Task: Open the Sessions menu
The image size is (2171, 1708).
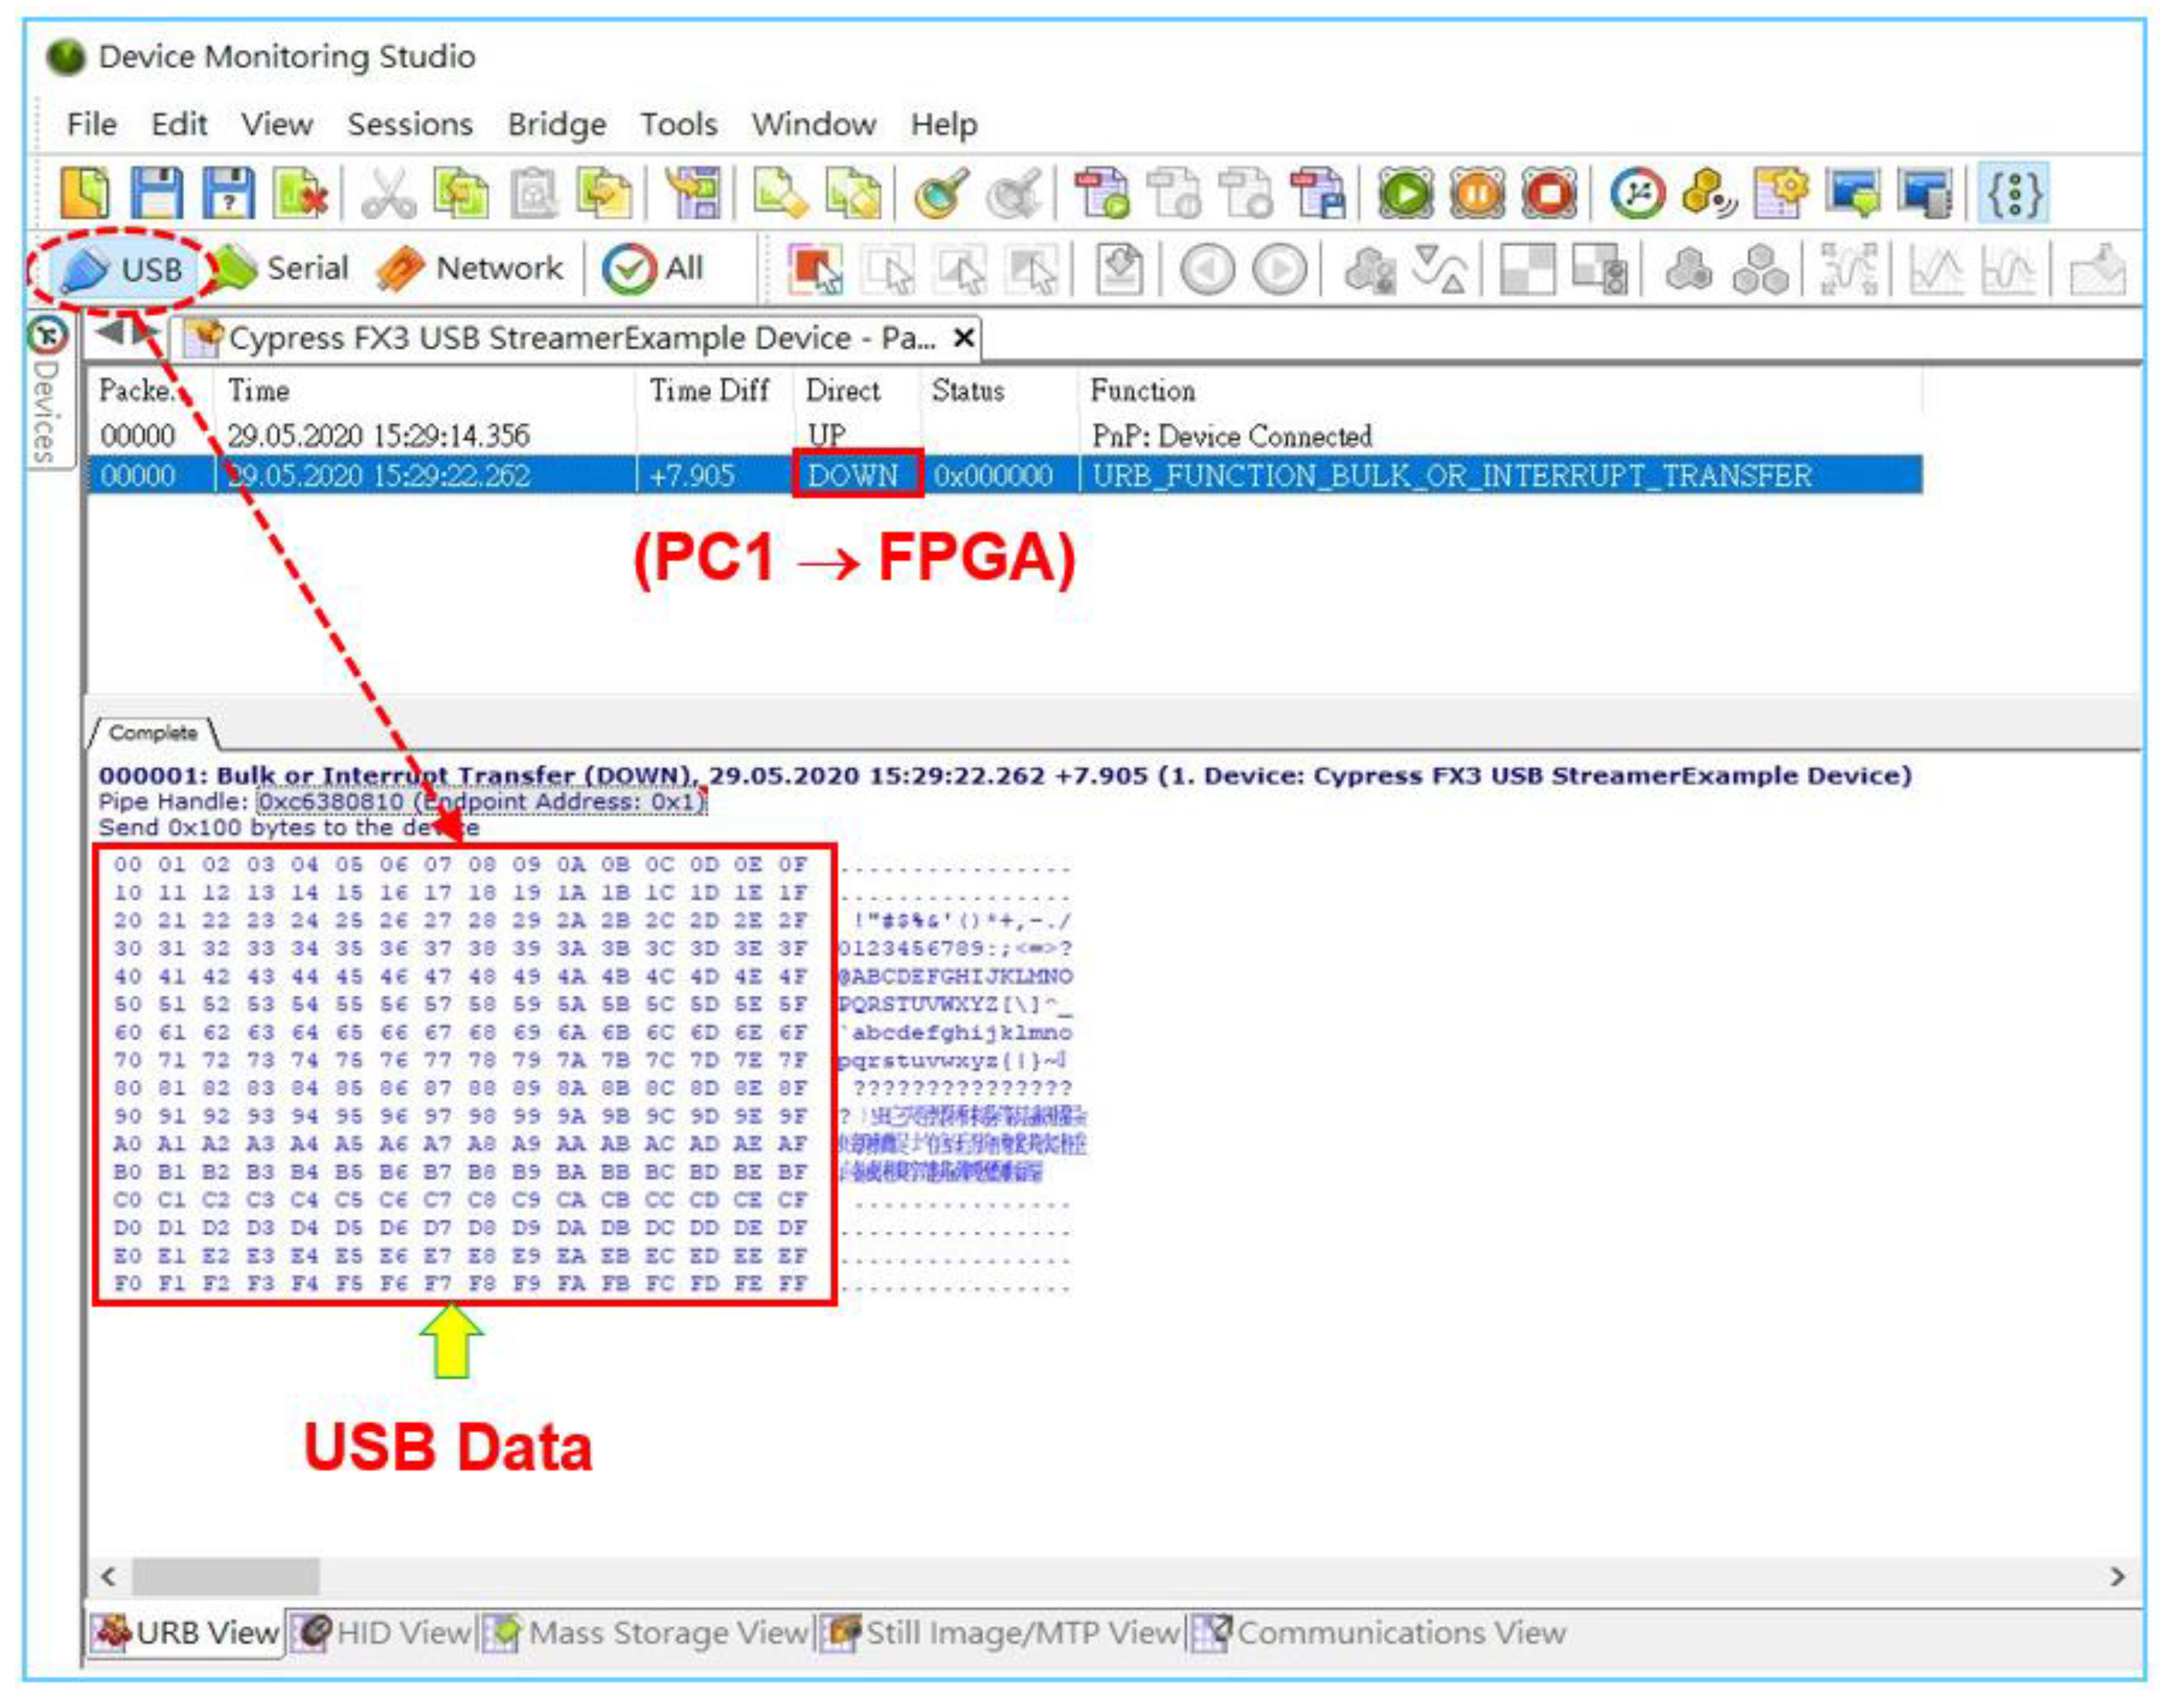Action: pyautogui.click(x=409, y=124)
